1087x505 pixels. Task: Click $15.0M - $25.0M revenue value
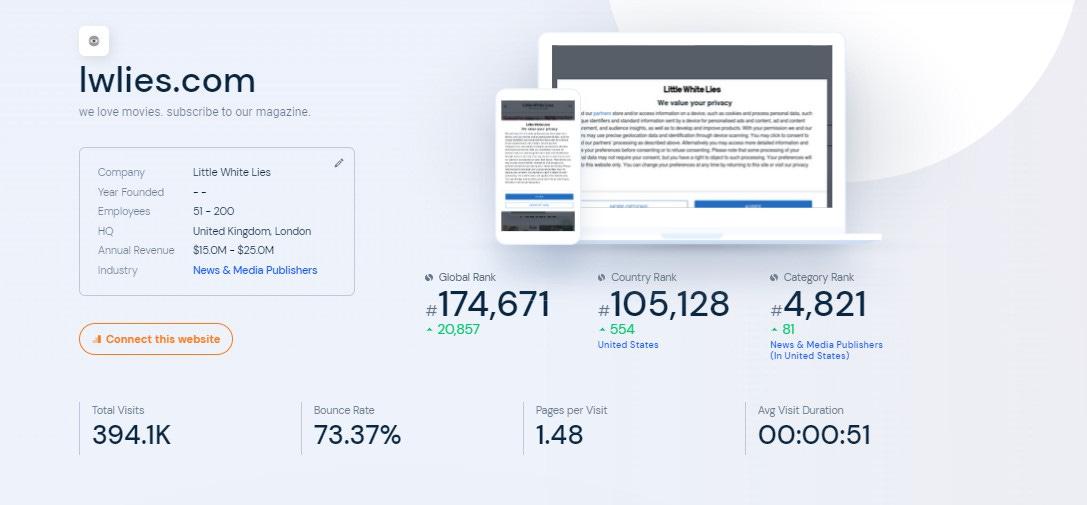click(x=234, y=250)
